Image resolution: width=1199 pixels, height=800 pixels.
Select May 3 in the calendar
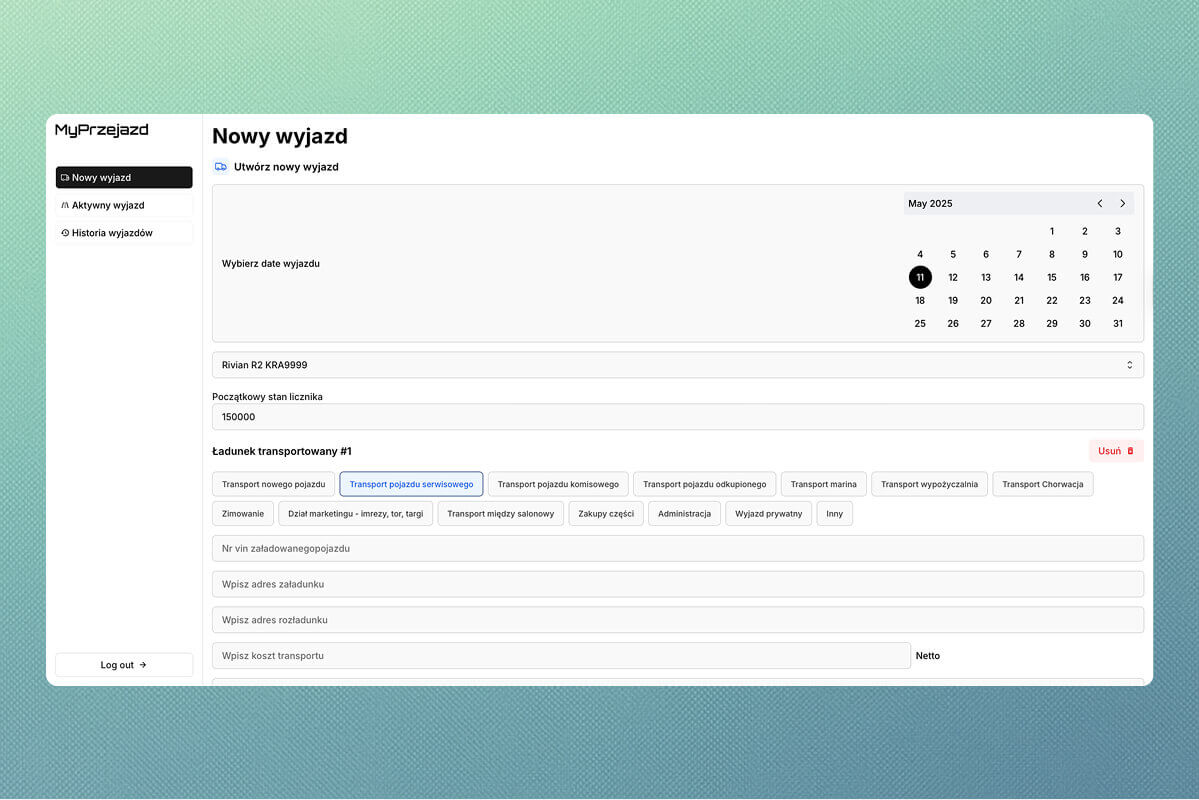coord(1117,231)
